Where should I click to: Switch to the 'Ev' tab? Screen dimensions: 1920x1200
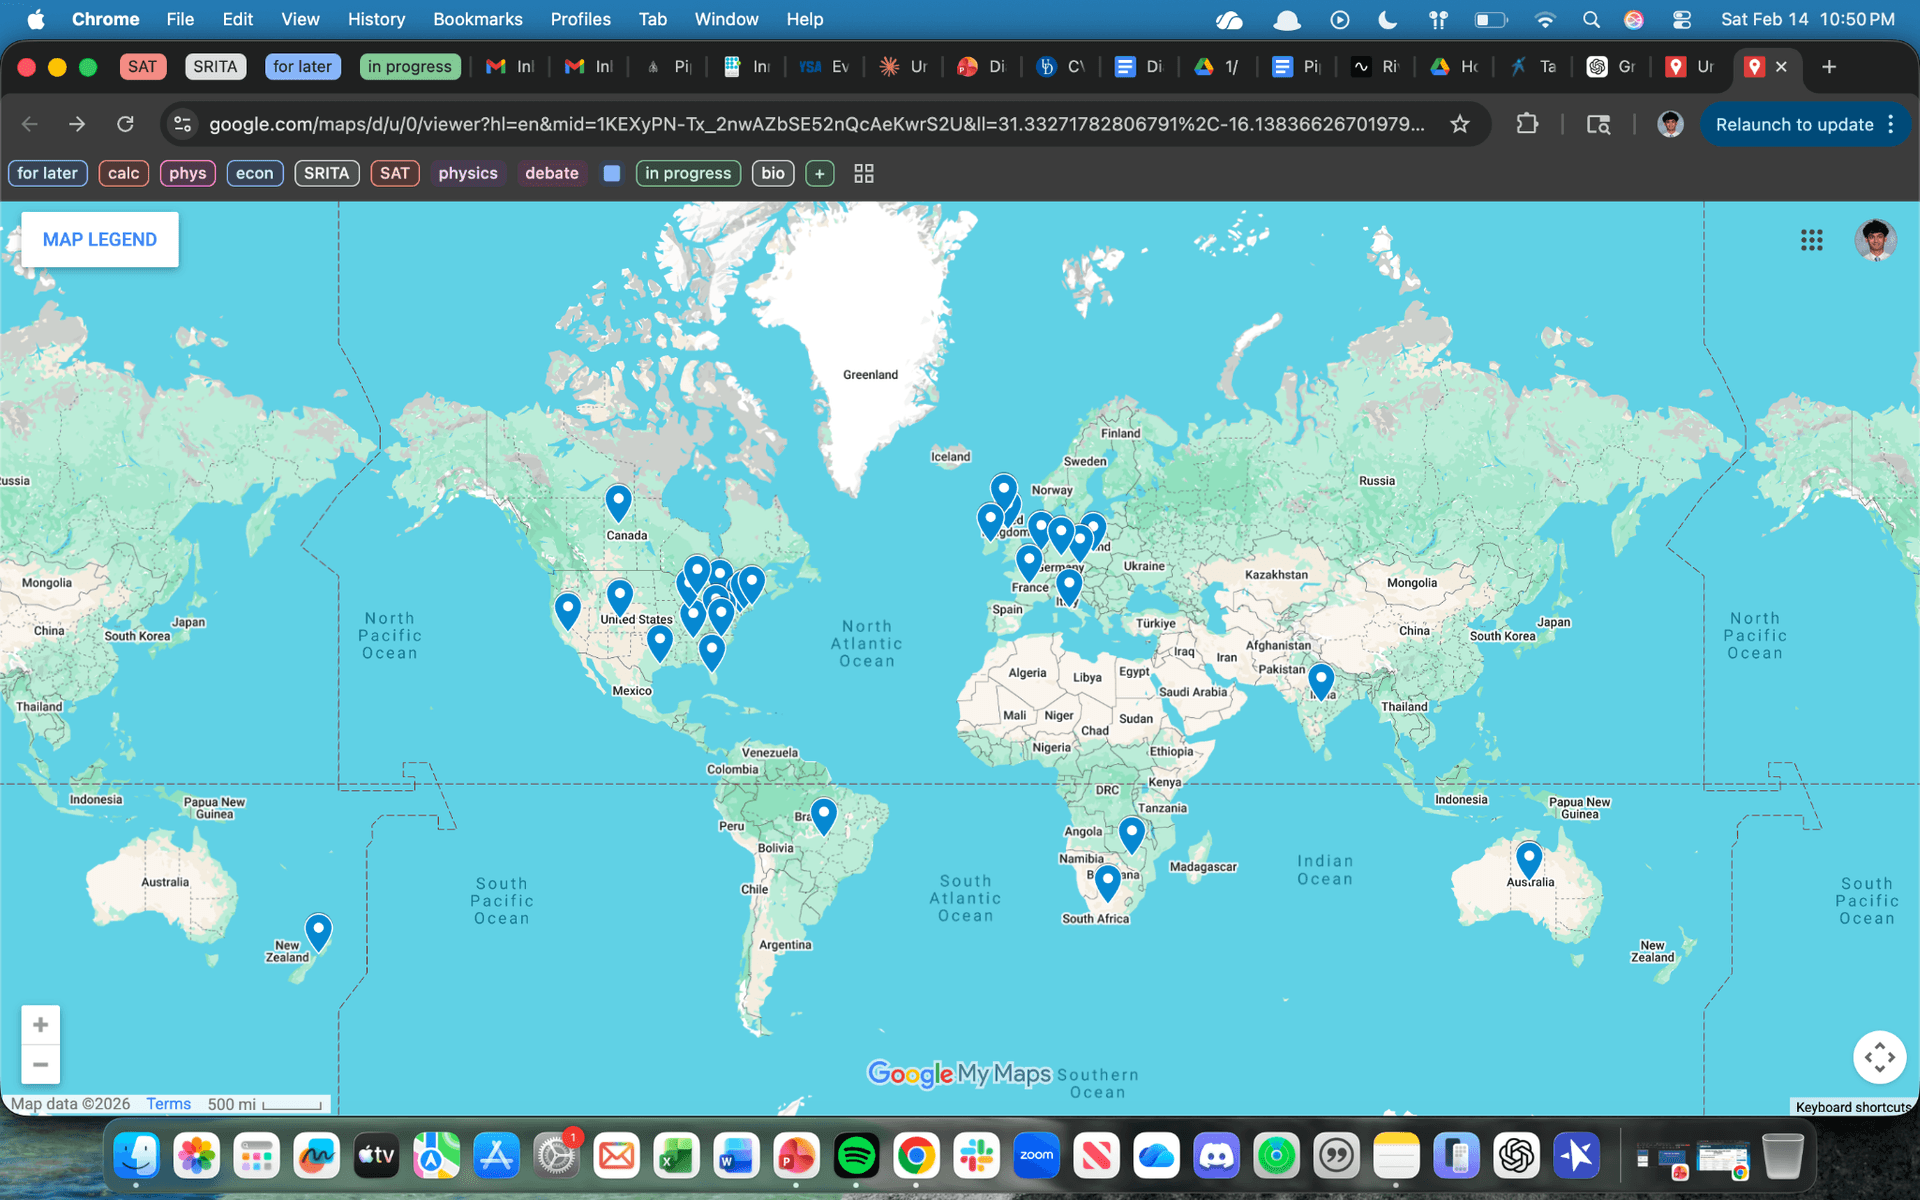[826, 67]
